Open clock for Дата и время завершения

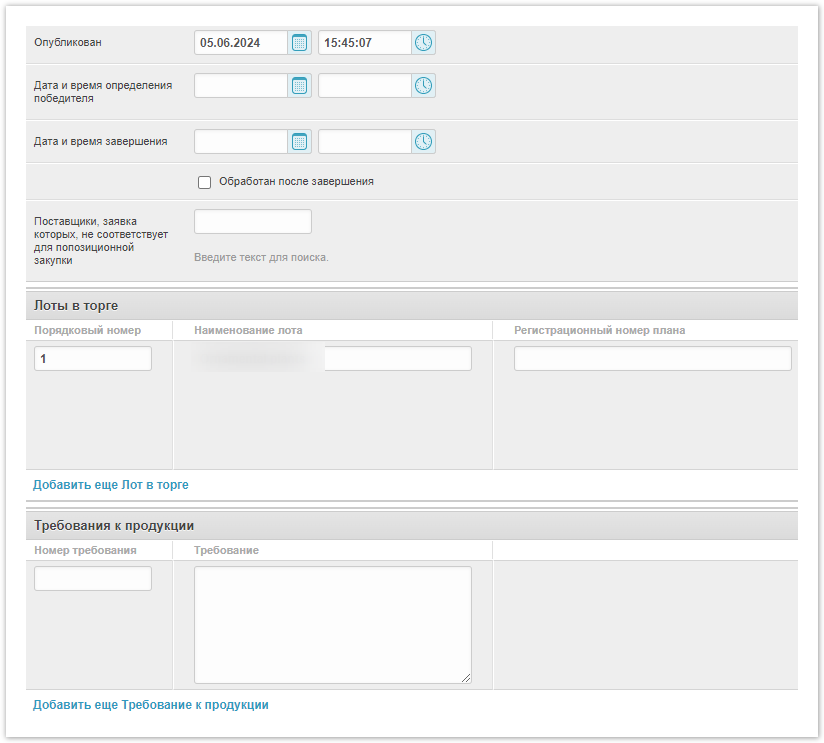click(424, 142)
